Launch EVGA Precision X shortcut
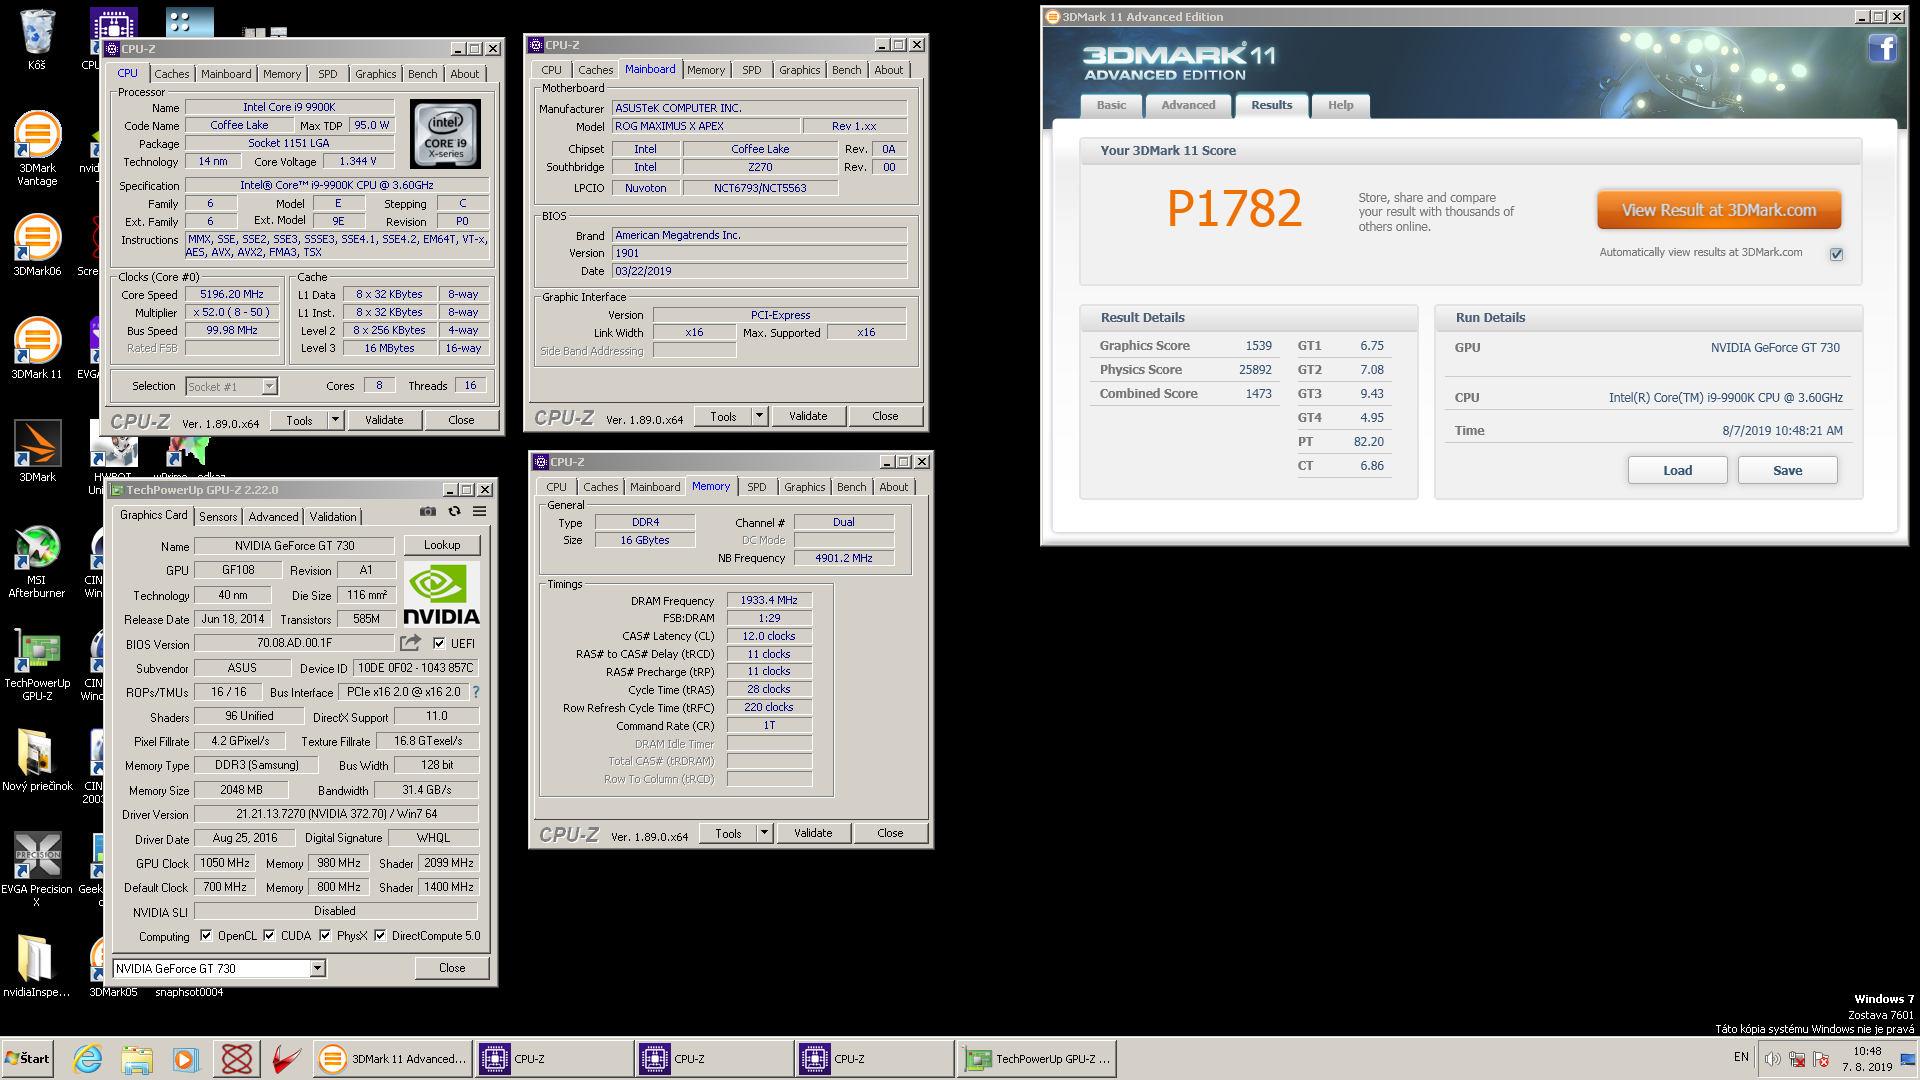This screenshot has height=1080, width=1920. coord(37,869)
